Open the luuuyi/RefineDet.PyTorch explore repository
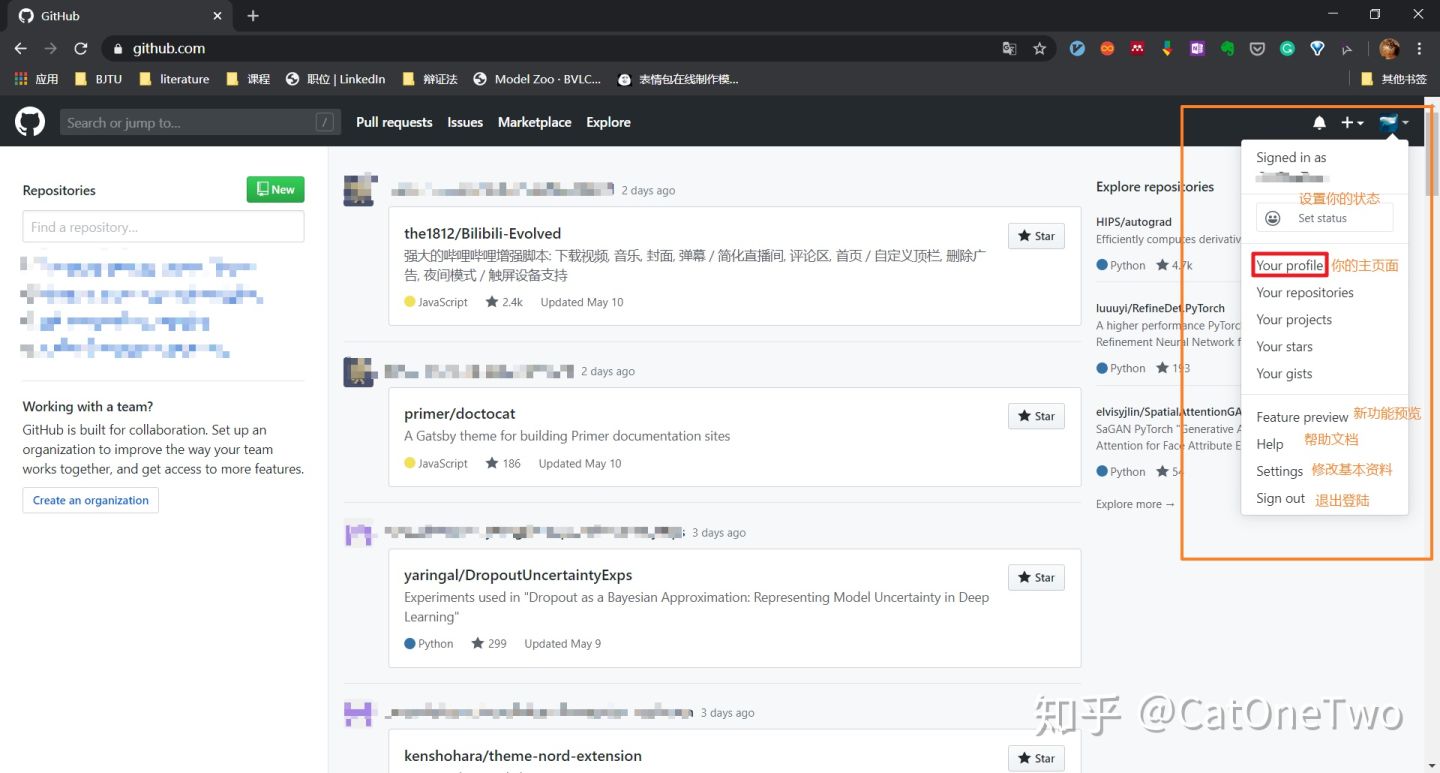Image resolution: width=1440 pixels, height=773 pixels. pos(1160,308)
